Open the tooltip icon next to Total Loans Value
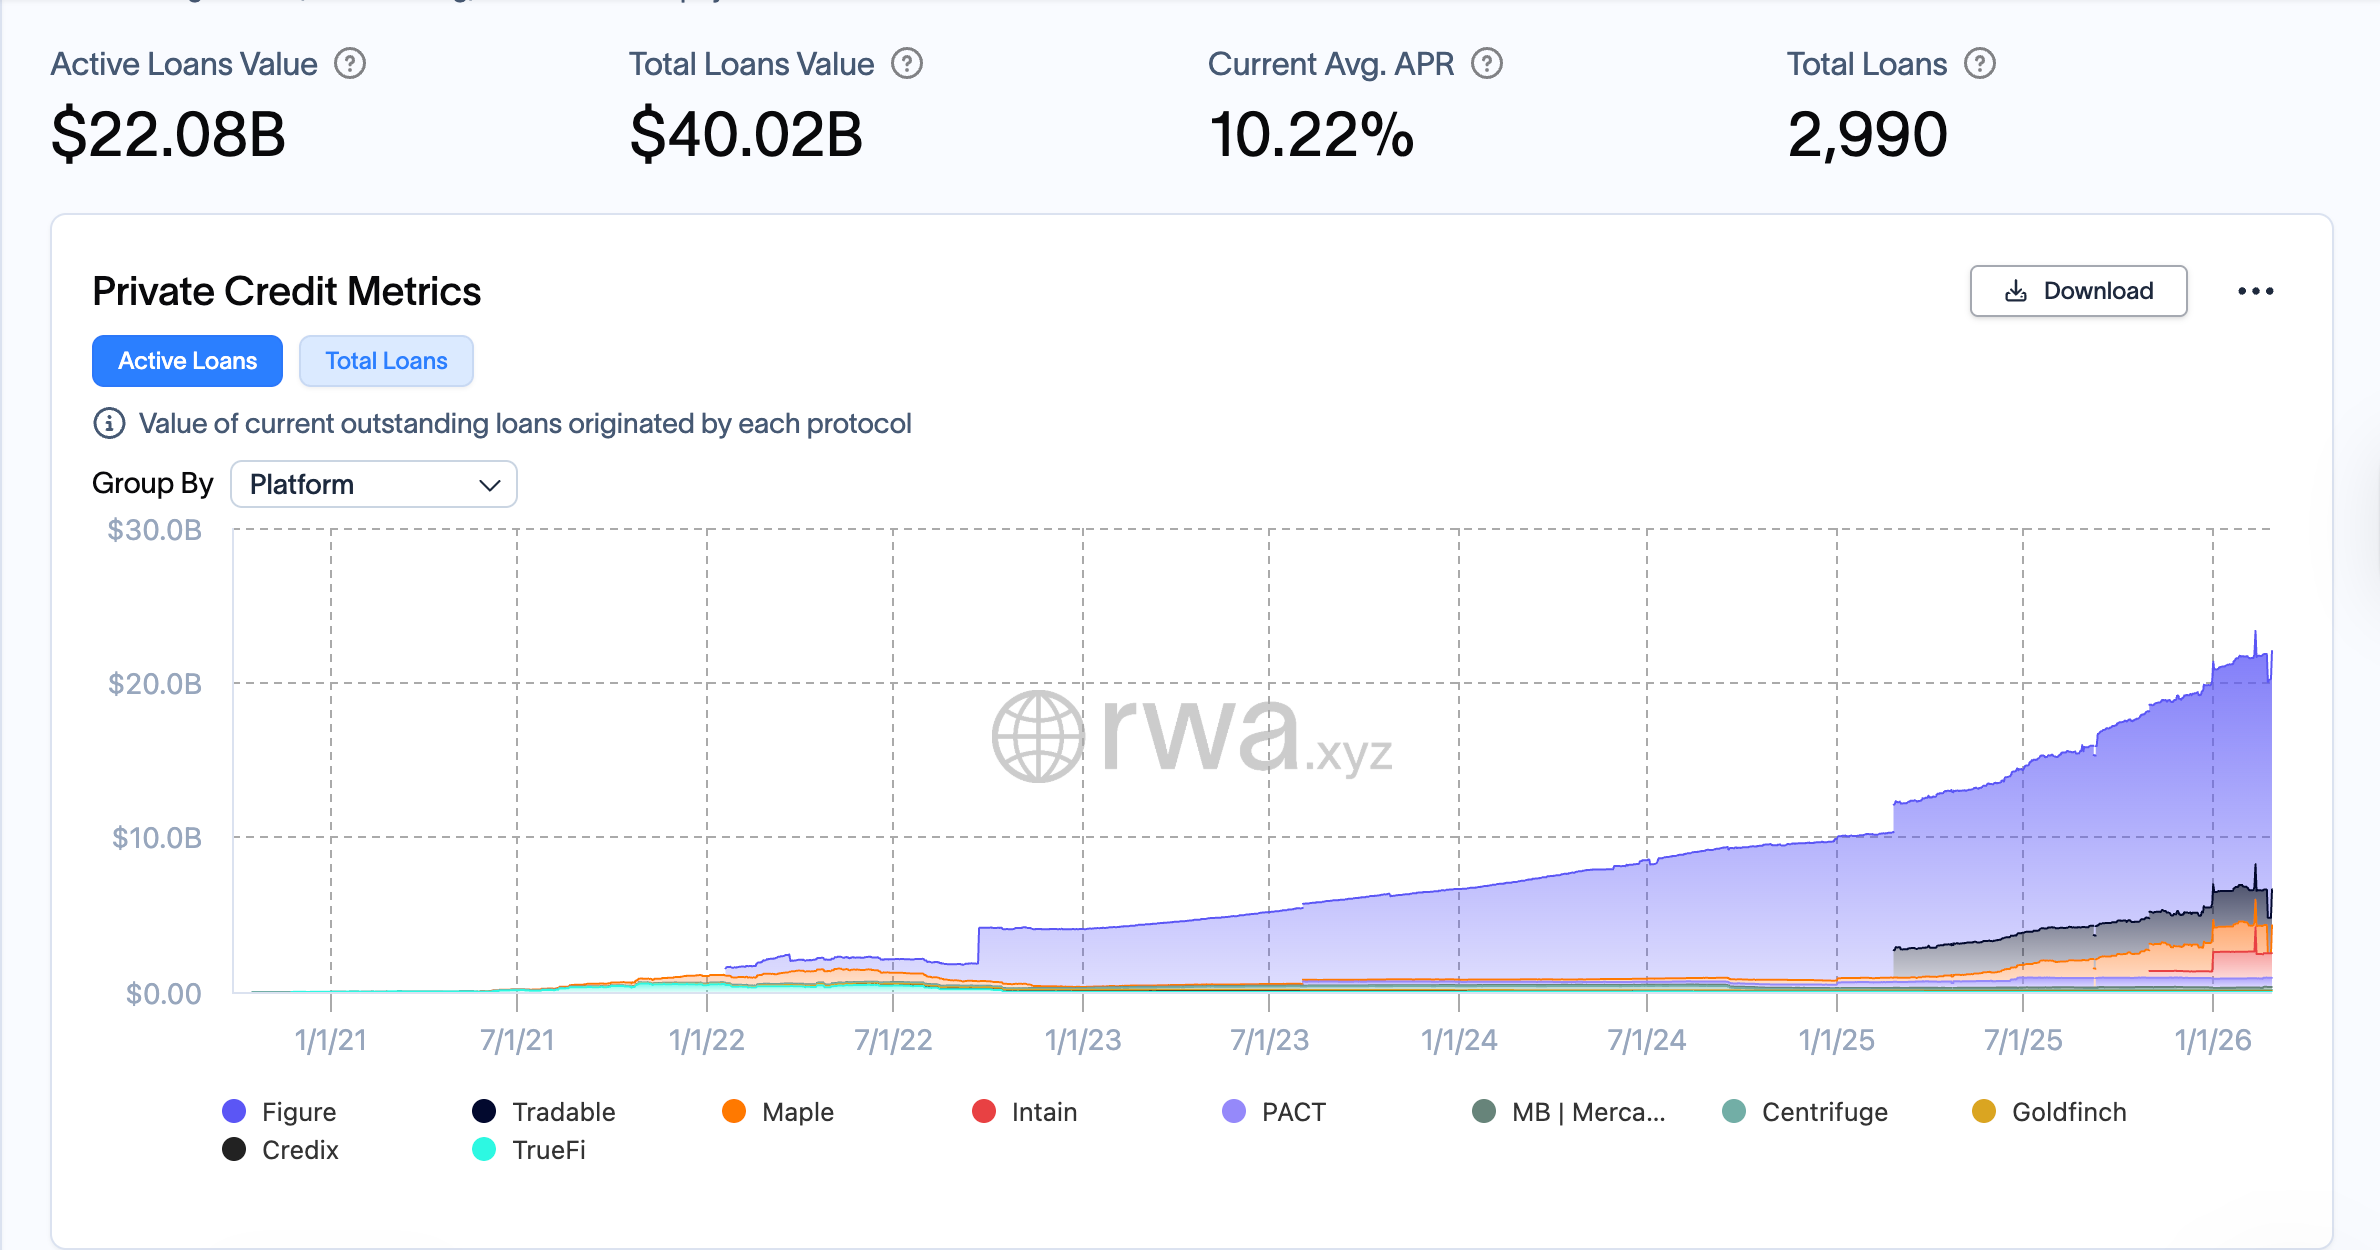 [907, 63]
